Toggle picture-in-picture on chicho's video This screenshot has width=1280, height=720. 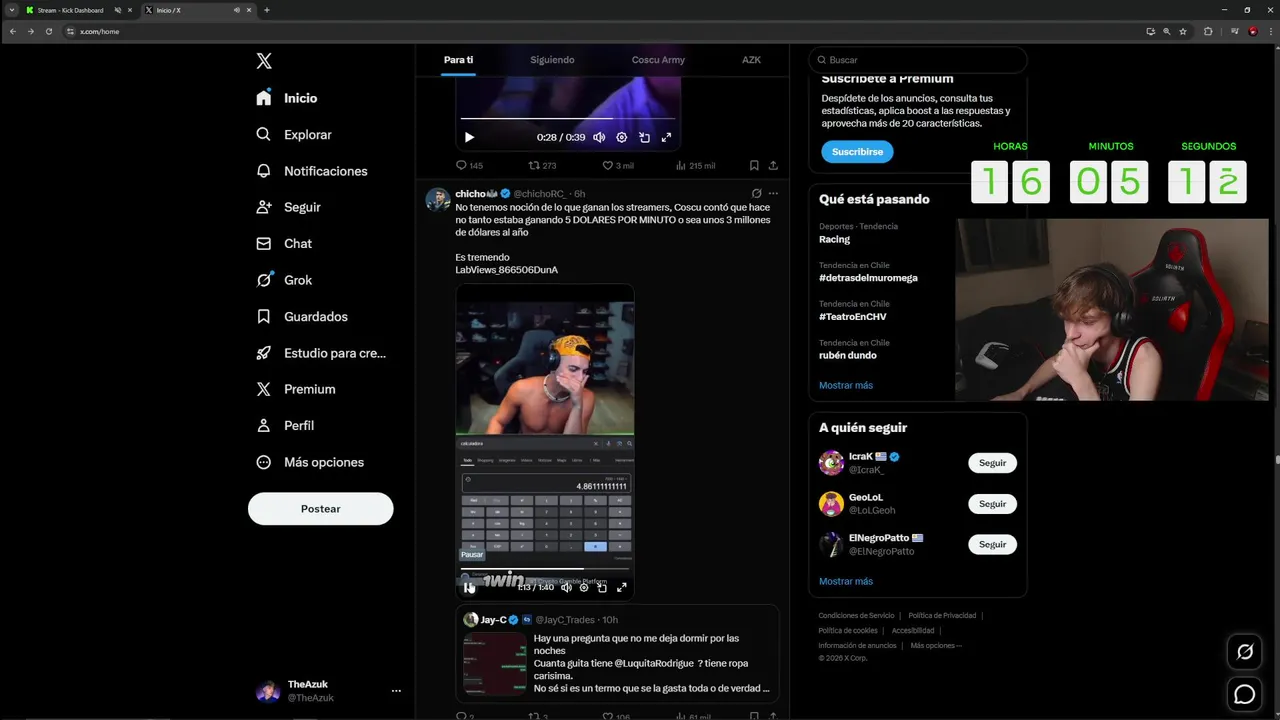602,587
